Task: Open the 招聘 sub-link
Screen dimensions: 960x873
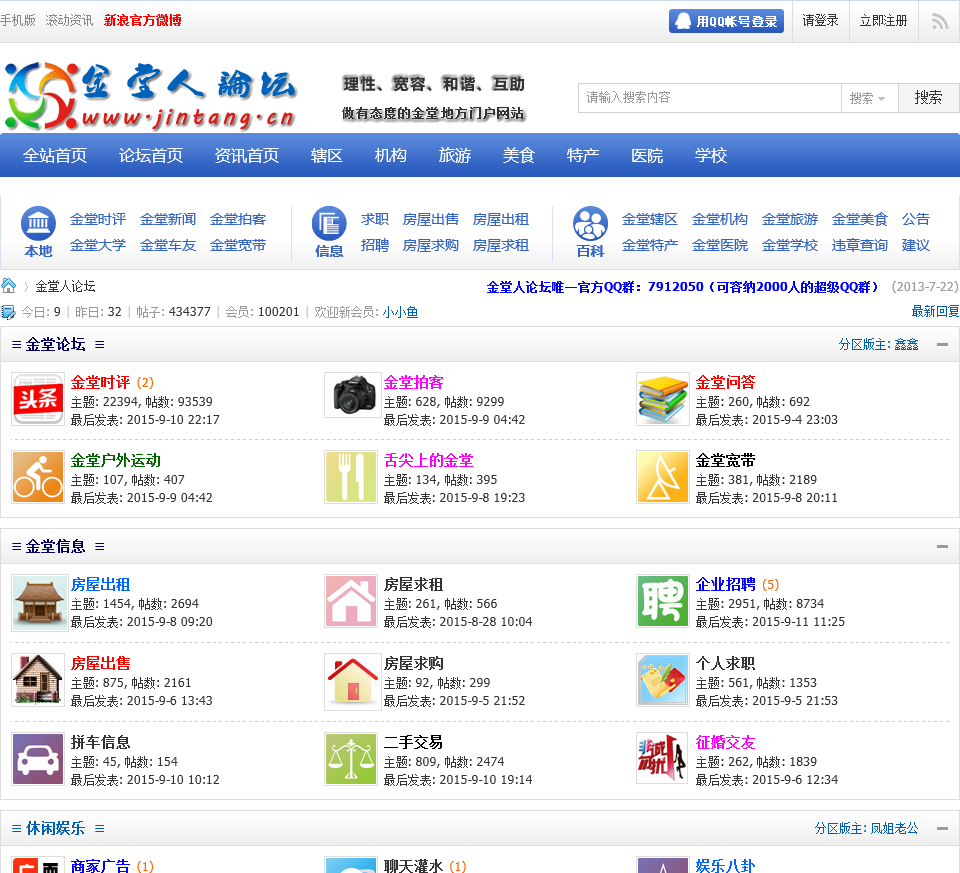Action: (375, 245)
